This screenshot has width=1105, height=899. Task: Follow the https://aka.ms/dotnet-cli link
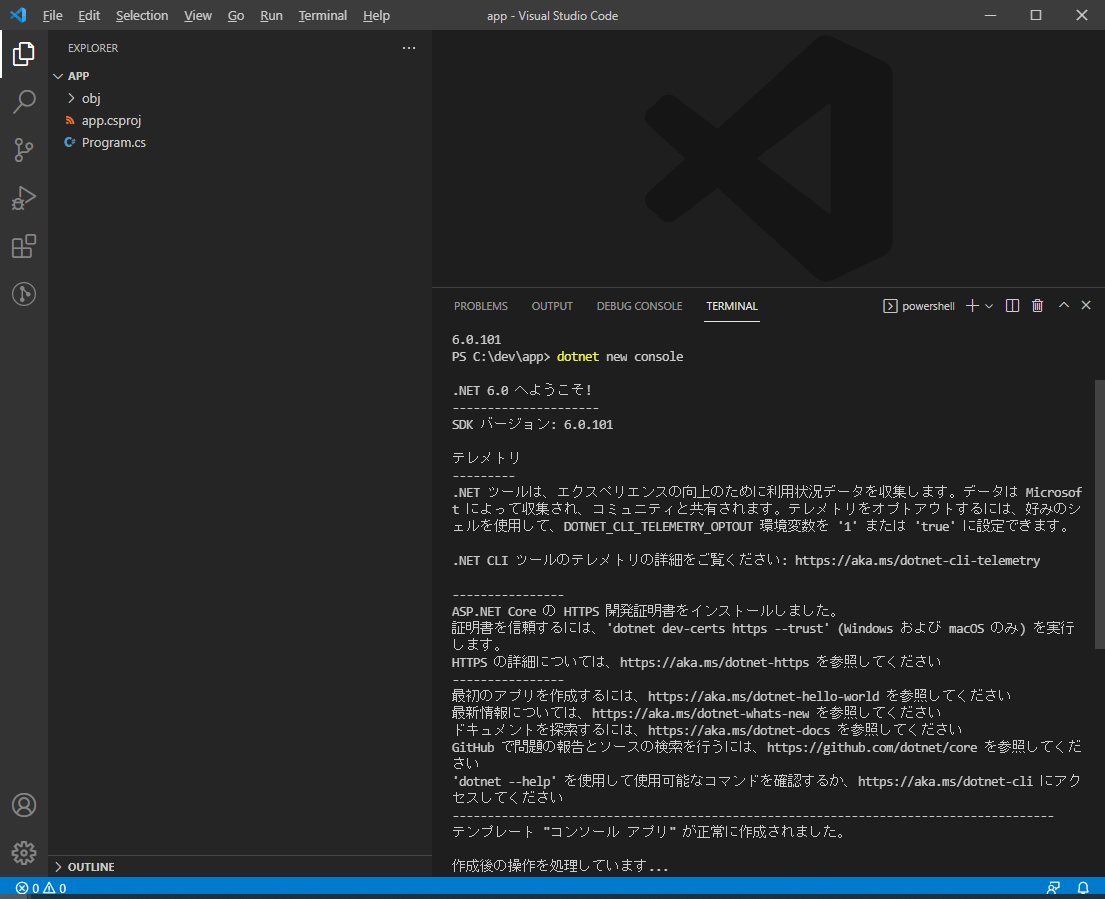(x=945, y=781)
